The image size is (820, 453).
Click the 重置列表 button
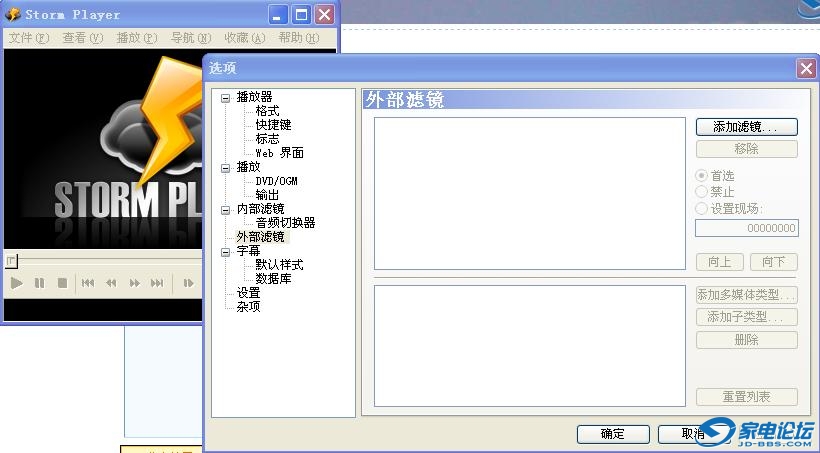(x=747, y=397)
